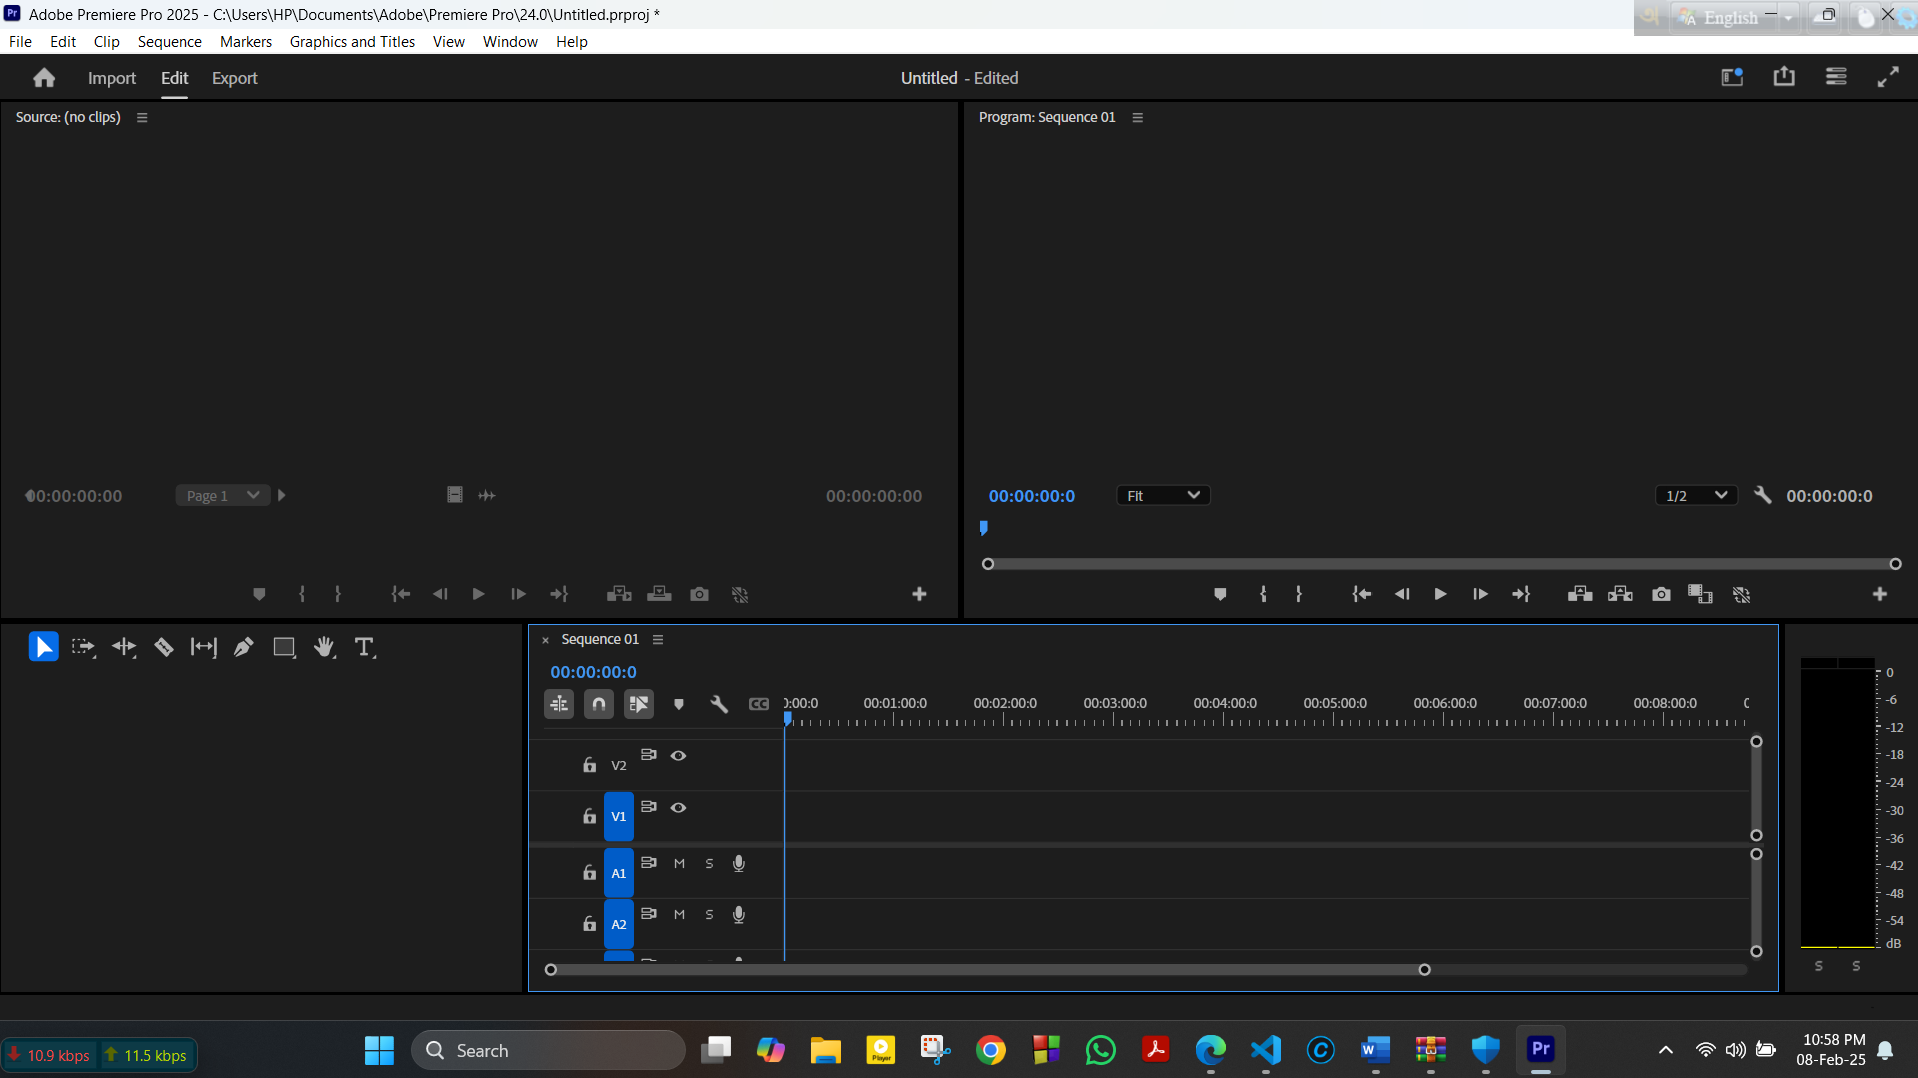Image resolution: width=1918 pixels, height=1078 pixels.
Task: Click Program monitor scrub bar
Action: (1441, 564)
